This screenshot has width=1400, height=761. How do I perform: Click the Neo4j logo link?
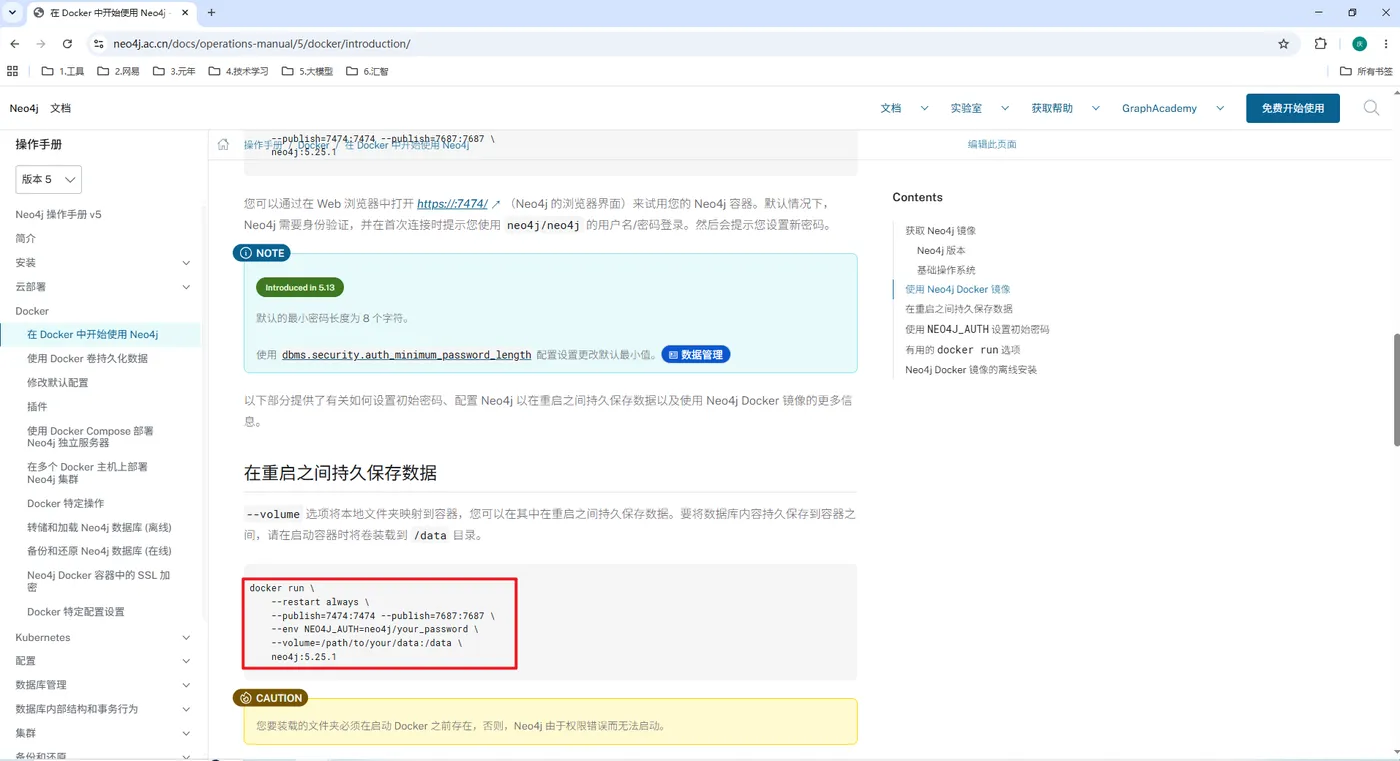[x=24, y=108]
